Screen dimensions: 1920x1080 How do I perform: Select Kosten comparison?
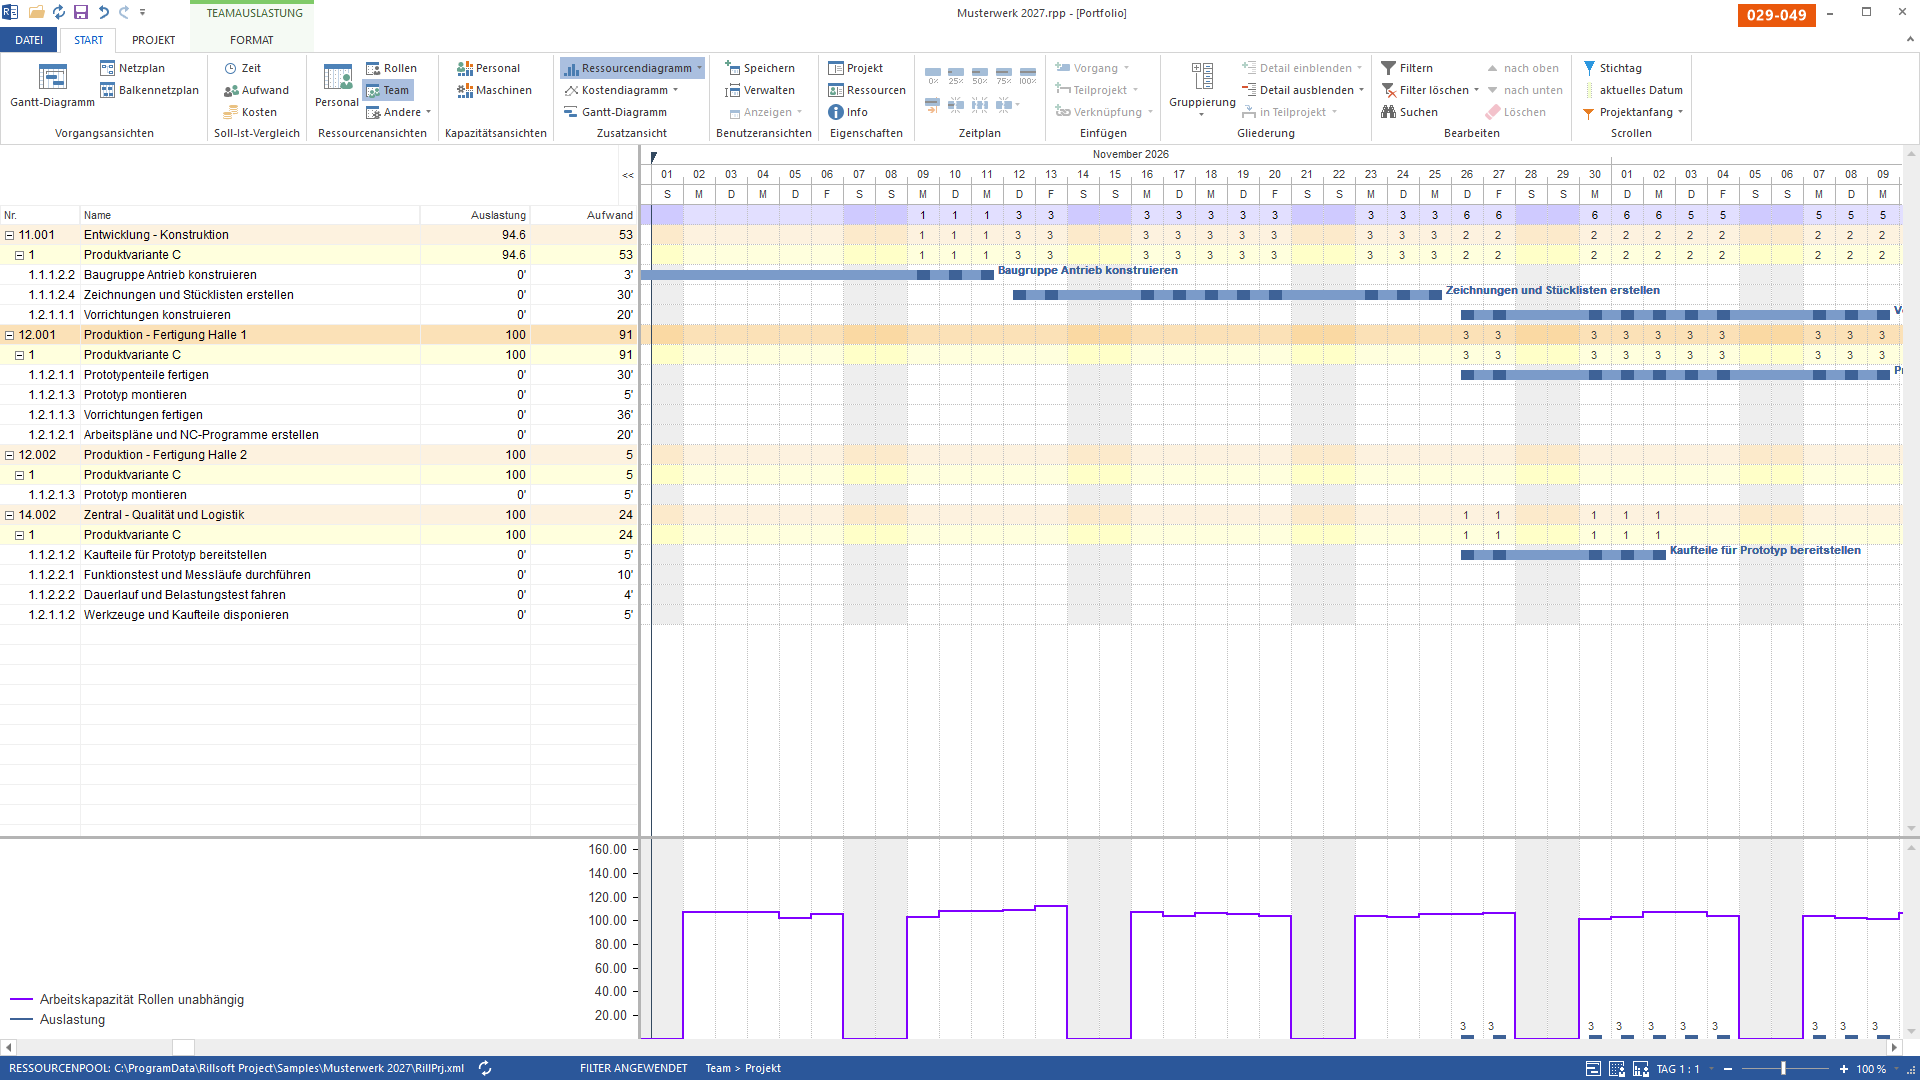[250, 112]
